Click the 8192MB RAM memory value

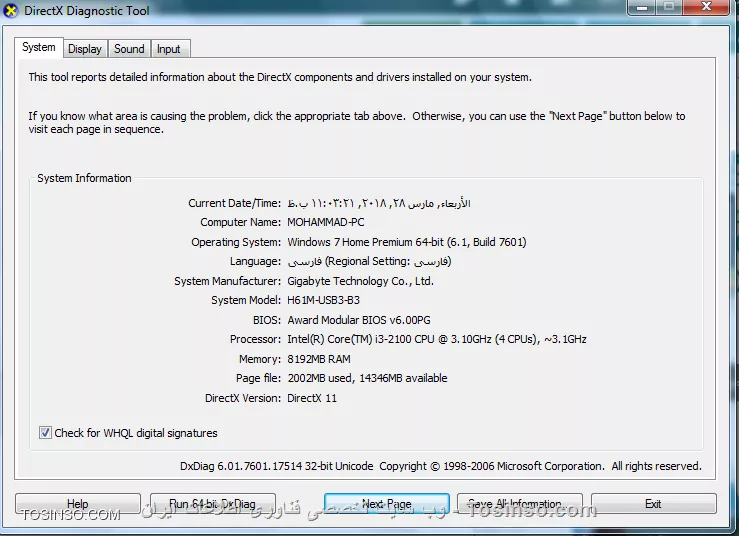[x=319, y=359]
